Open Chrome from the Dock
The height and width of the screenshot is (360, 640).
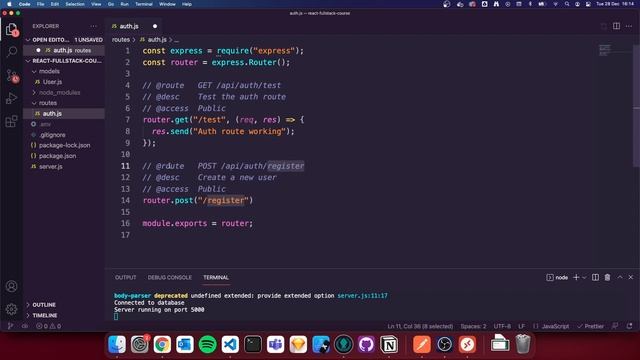pyautogui.click(x=162, y=344)
